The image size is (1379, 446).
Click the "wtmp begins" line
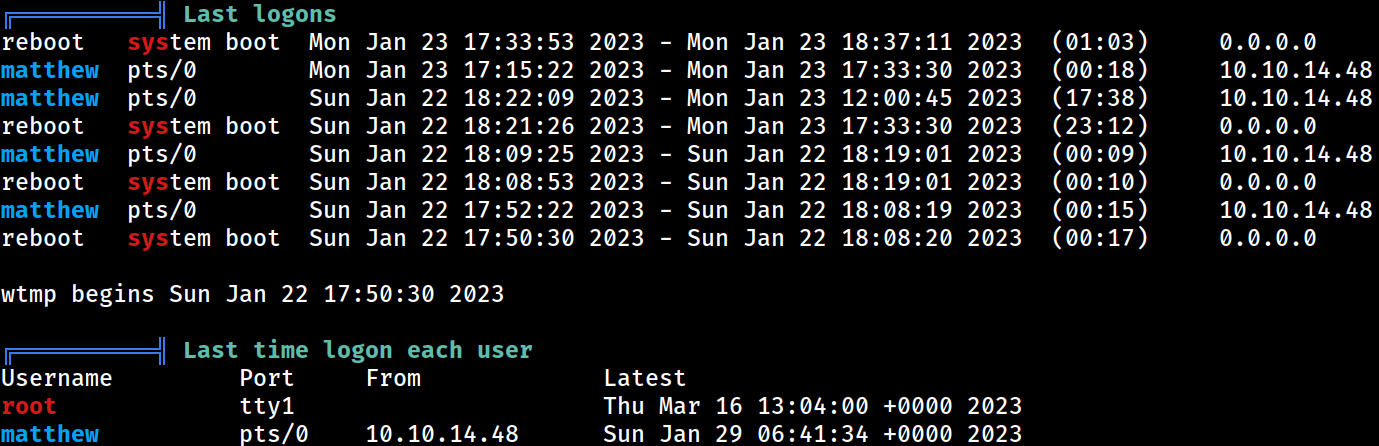[253, 295]
